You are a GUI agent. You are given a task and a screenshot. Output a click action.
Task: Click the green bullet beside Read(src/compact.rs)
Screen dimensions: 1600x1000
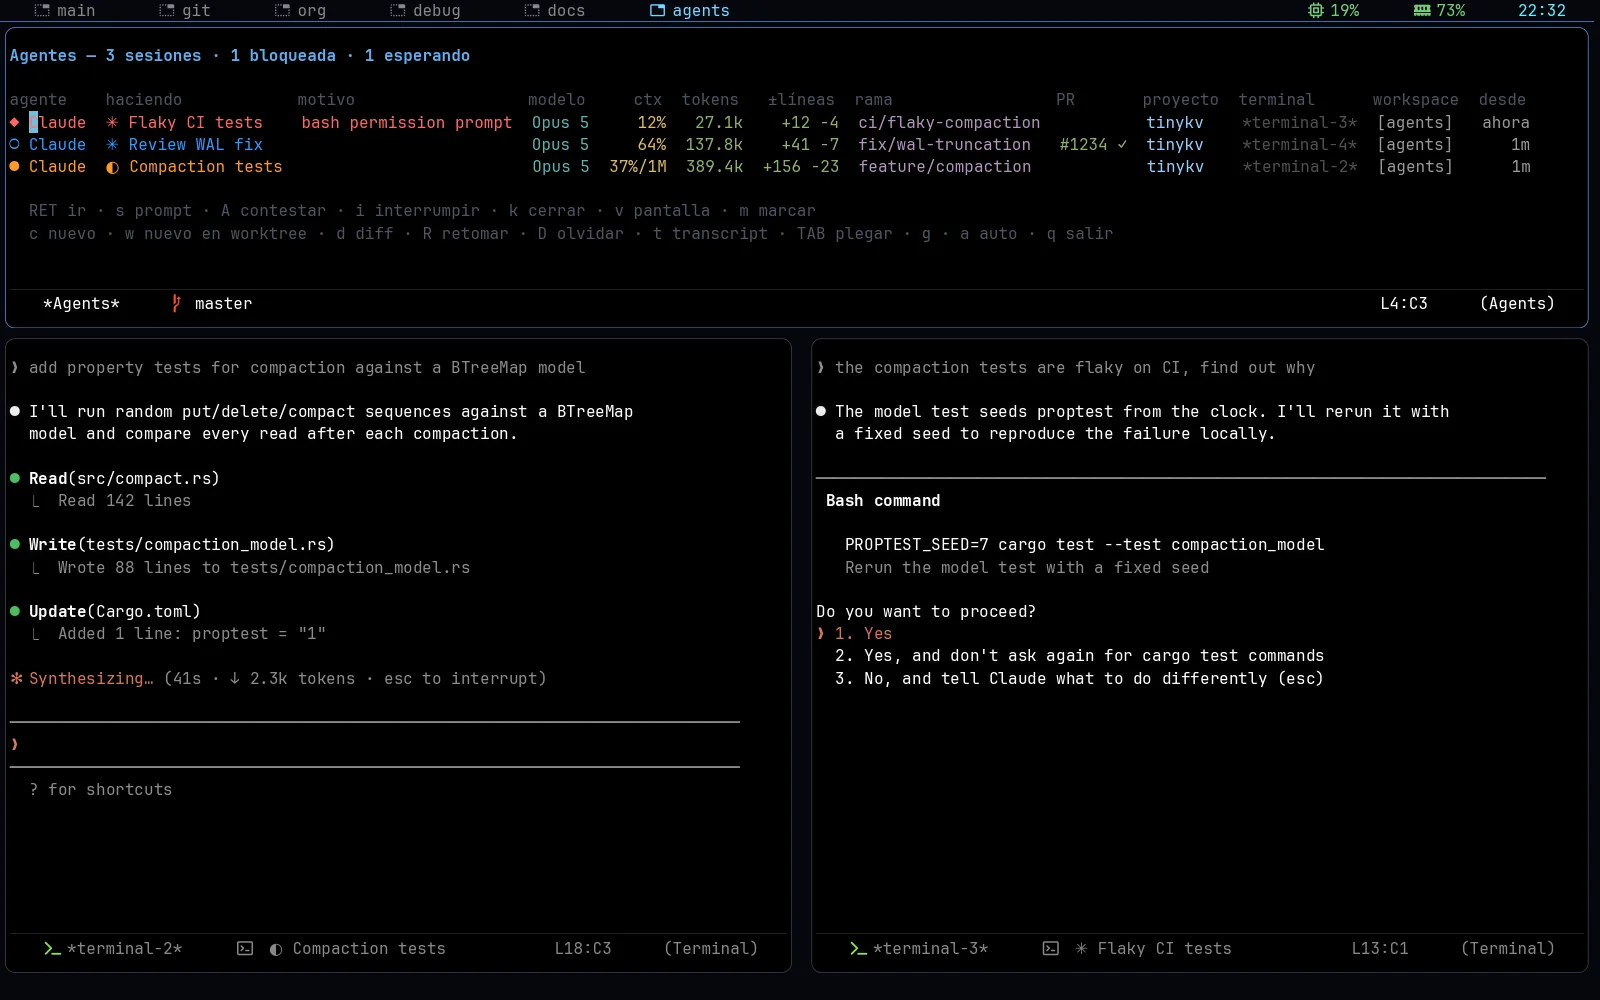tap(15, 478)
